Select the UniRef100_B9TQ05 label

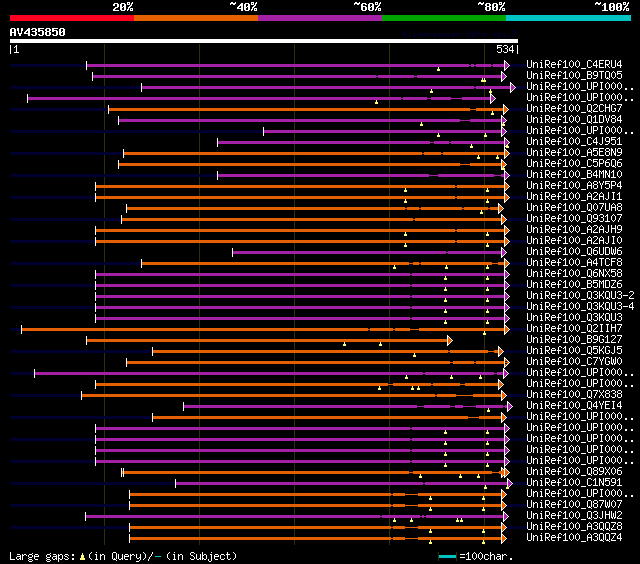coord(574,75)
